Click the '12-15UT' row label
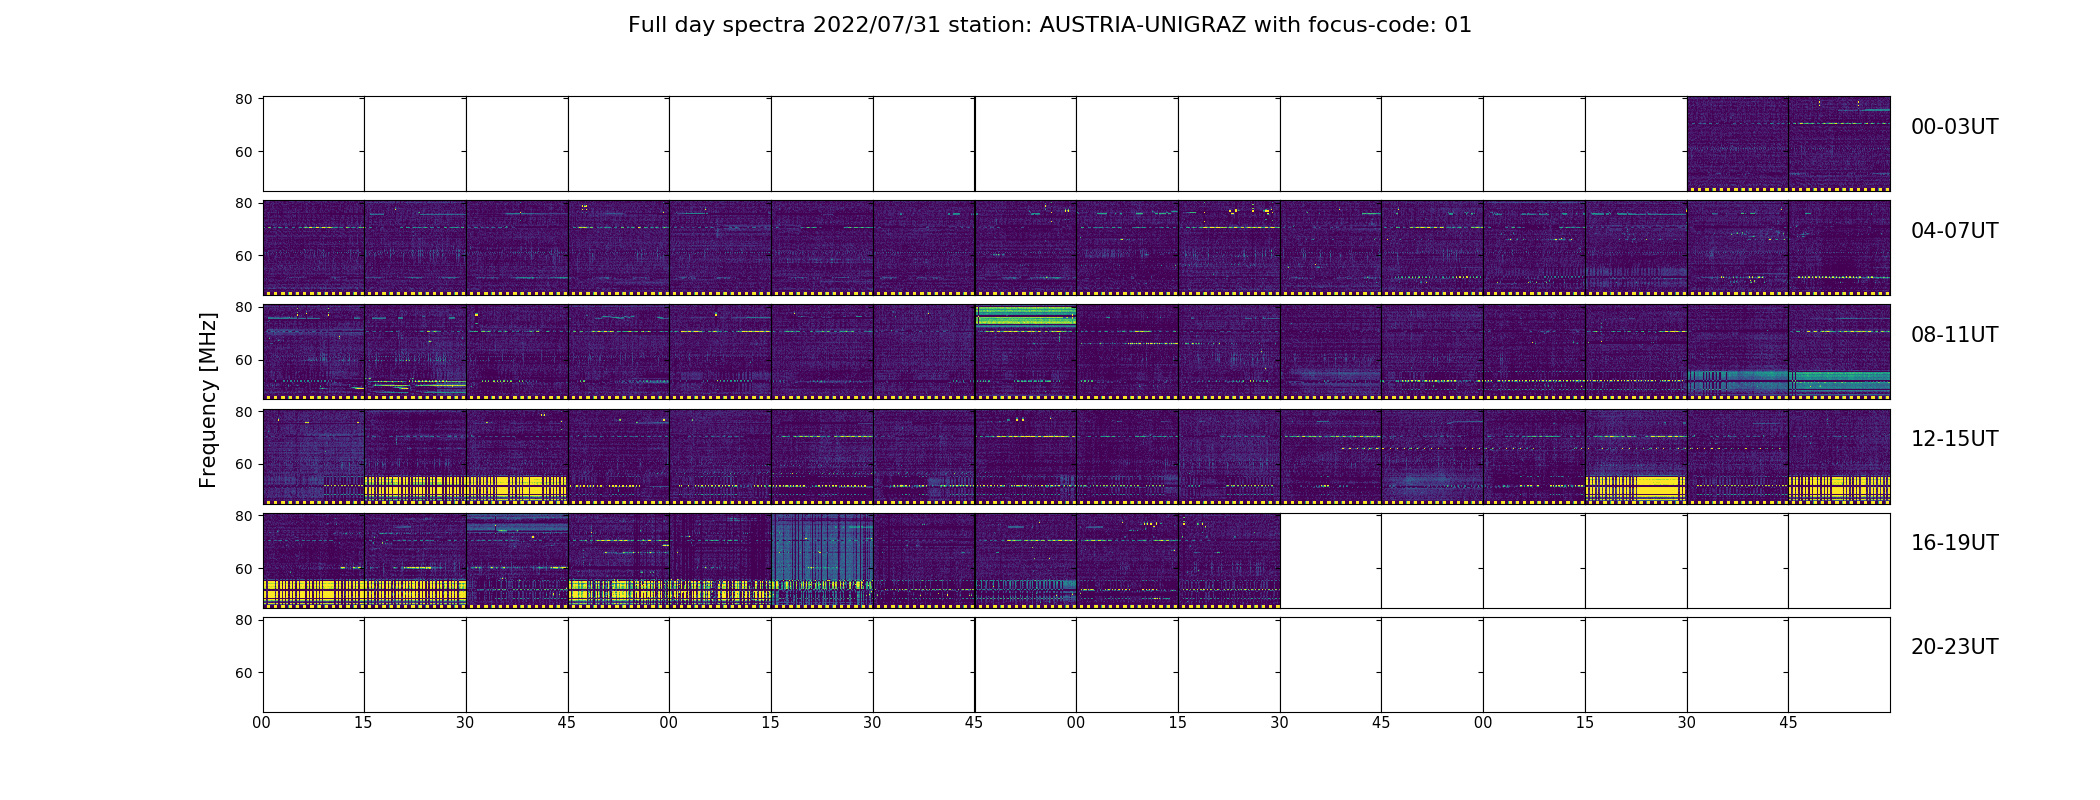 (1954, 439)
